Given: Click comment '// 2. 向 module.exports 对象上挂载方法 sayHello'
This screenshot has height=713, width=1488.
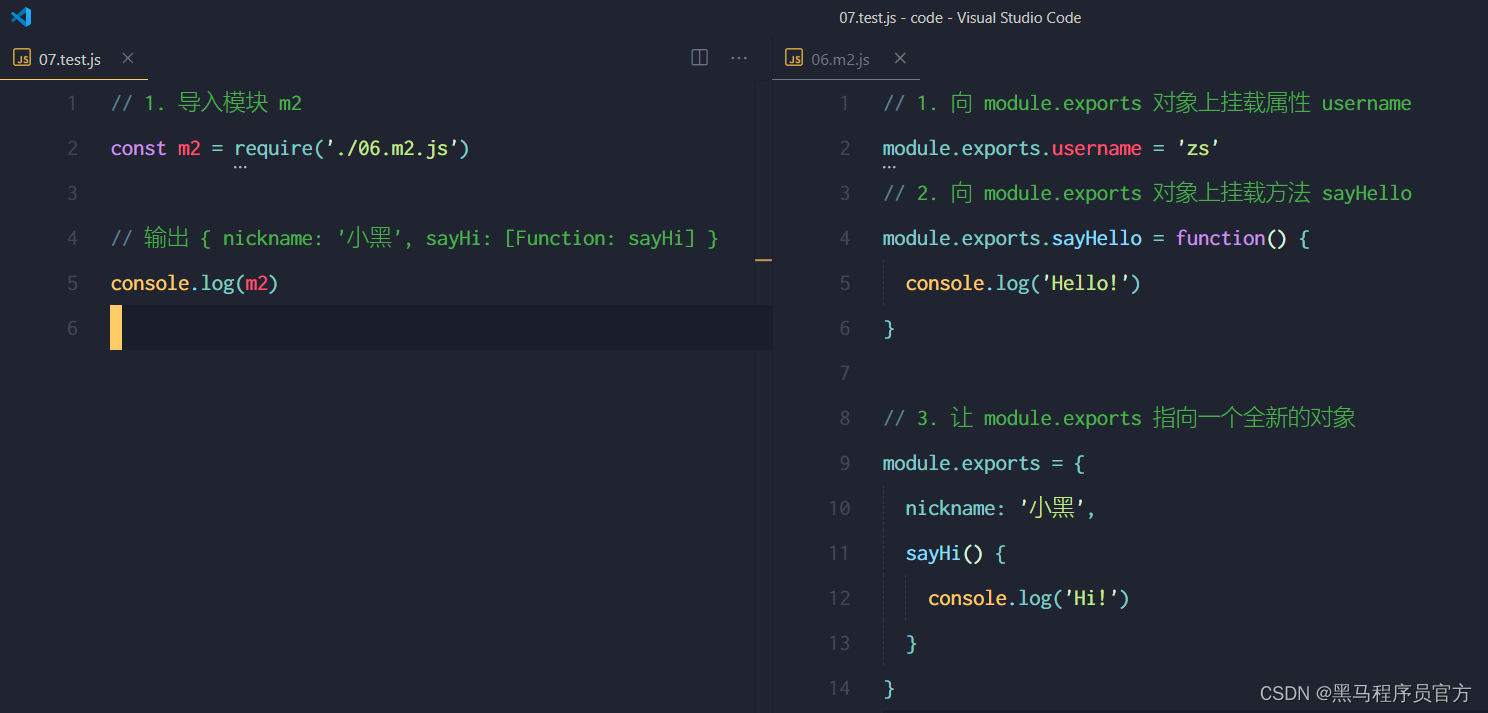Looking at the screenshot, I should pyautogui.click(x=1147, y=193).
